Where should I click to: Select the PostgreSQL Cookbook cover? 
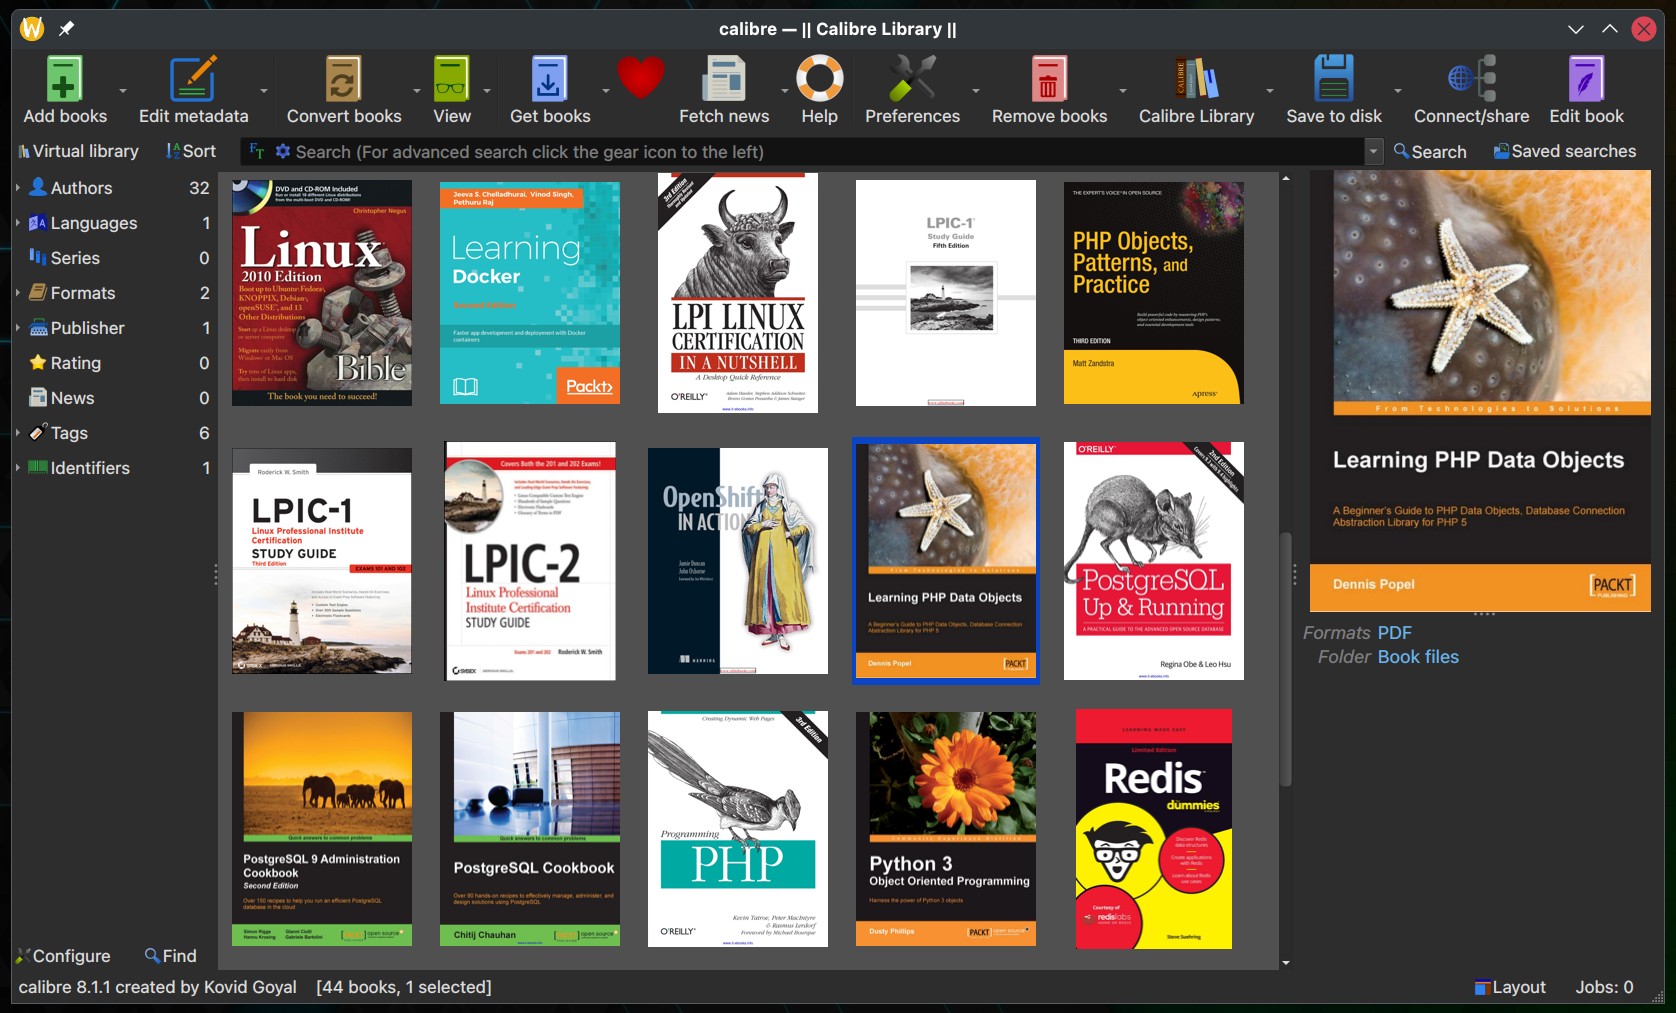(530, 829)
